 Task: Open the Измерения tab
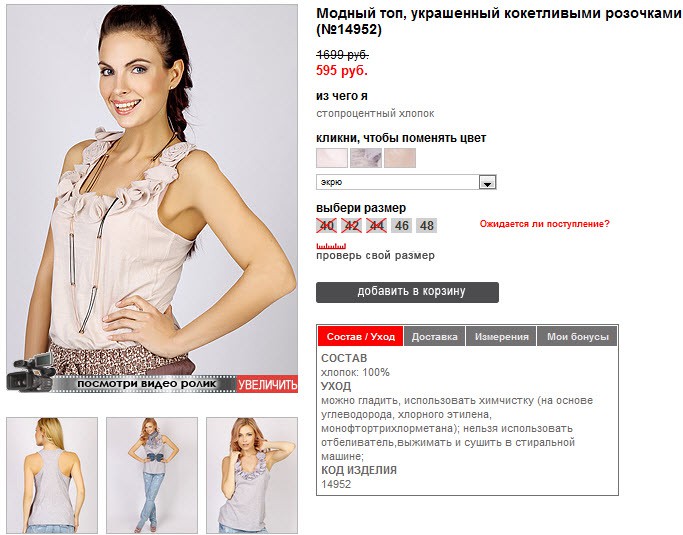pyautogui.click(x=501, y=336)
